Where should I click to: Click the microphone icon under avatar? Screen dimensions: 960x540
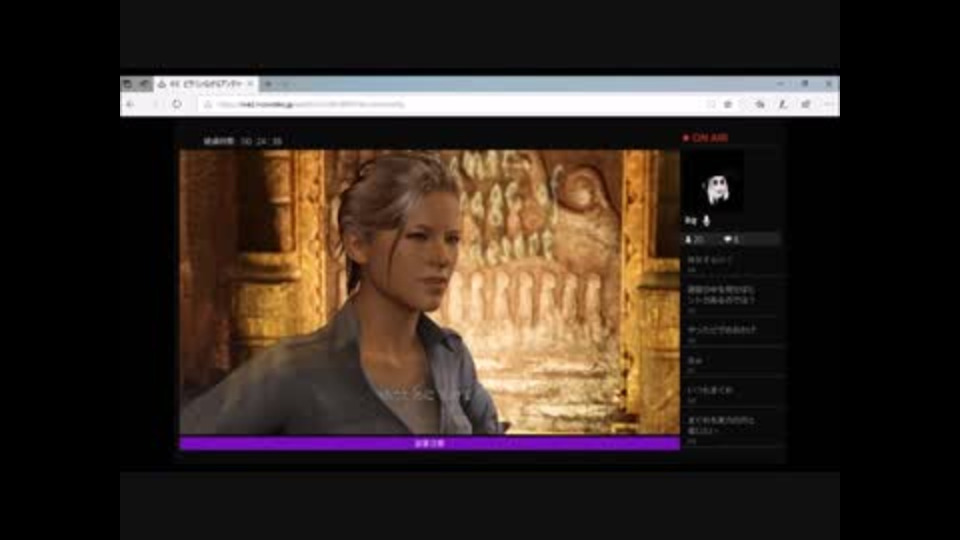(x=707, y=220)
